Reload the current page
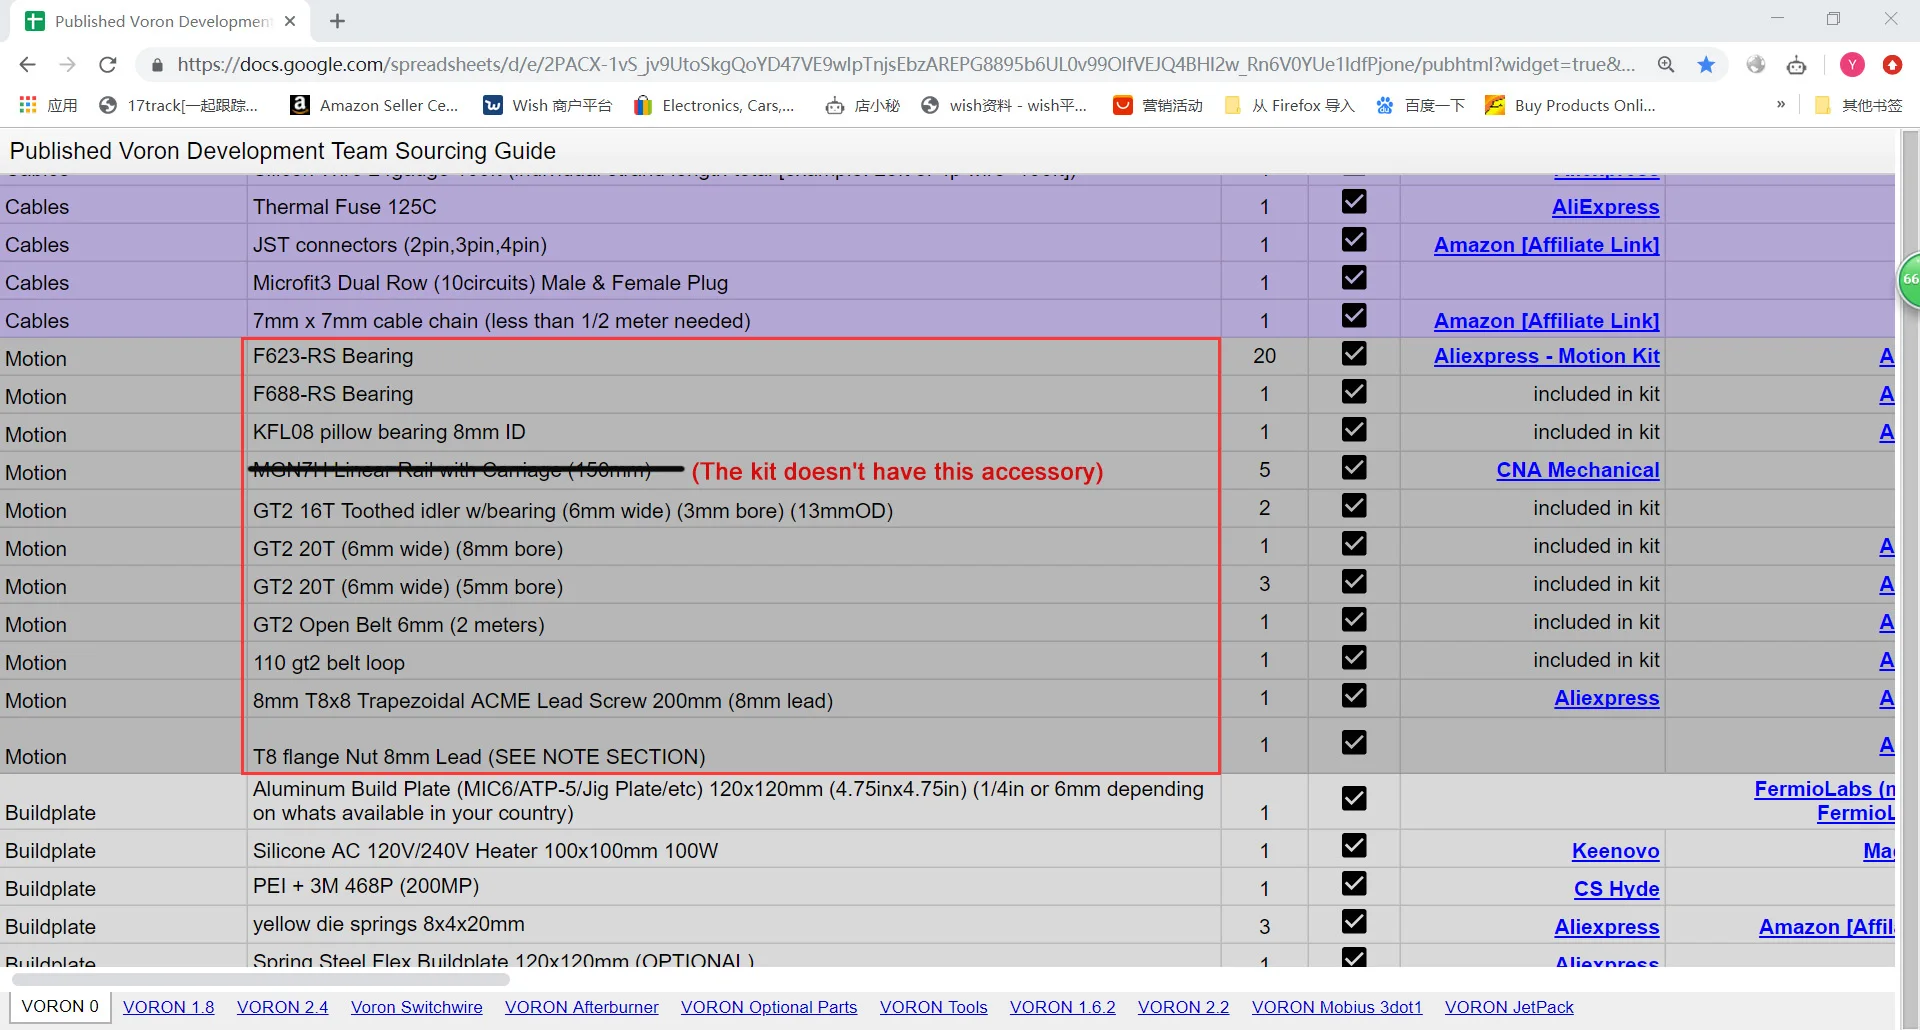This screenshot has width=1920, height=1030. tap(108, 65)
